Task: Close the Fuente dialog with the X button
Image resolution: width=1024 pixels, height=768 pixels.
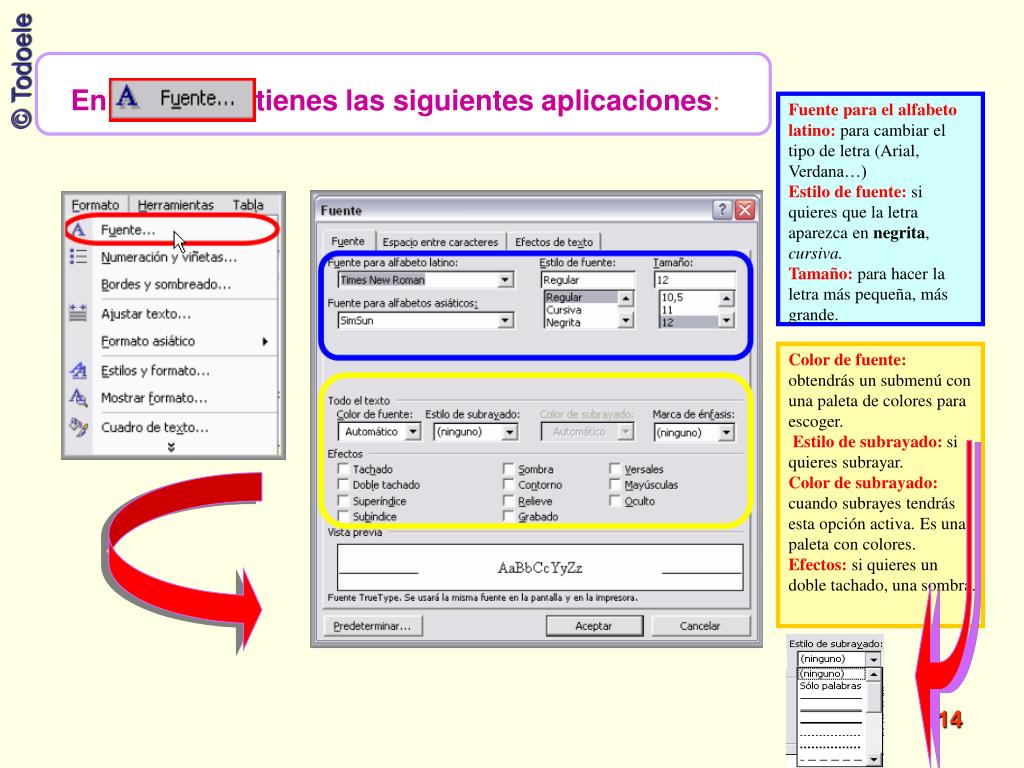Action: [x=744, y=210]
